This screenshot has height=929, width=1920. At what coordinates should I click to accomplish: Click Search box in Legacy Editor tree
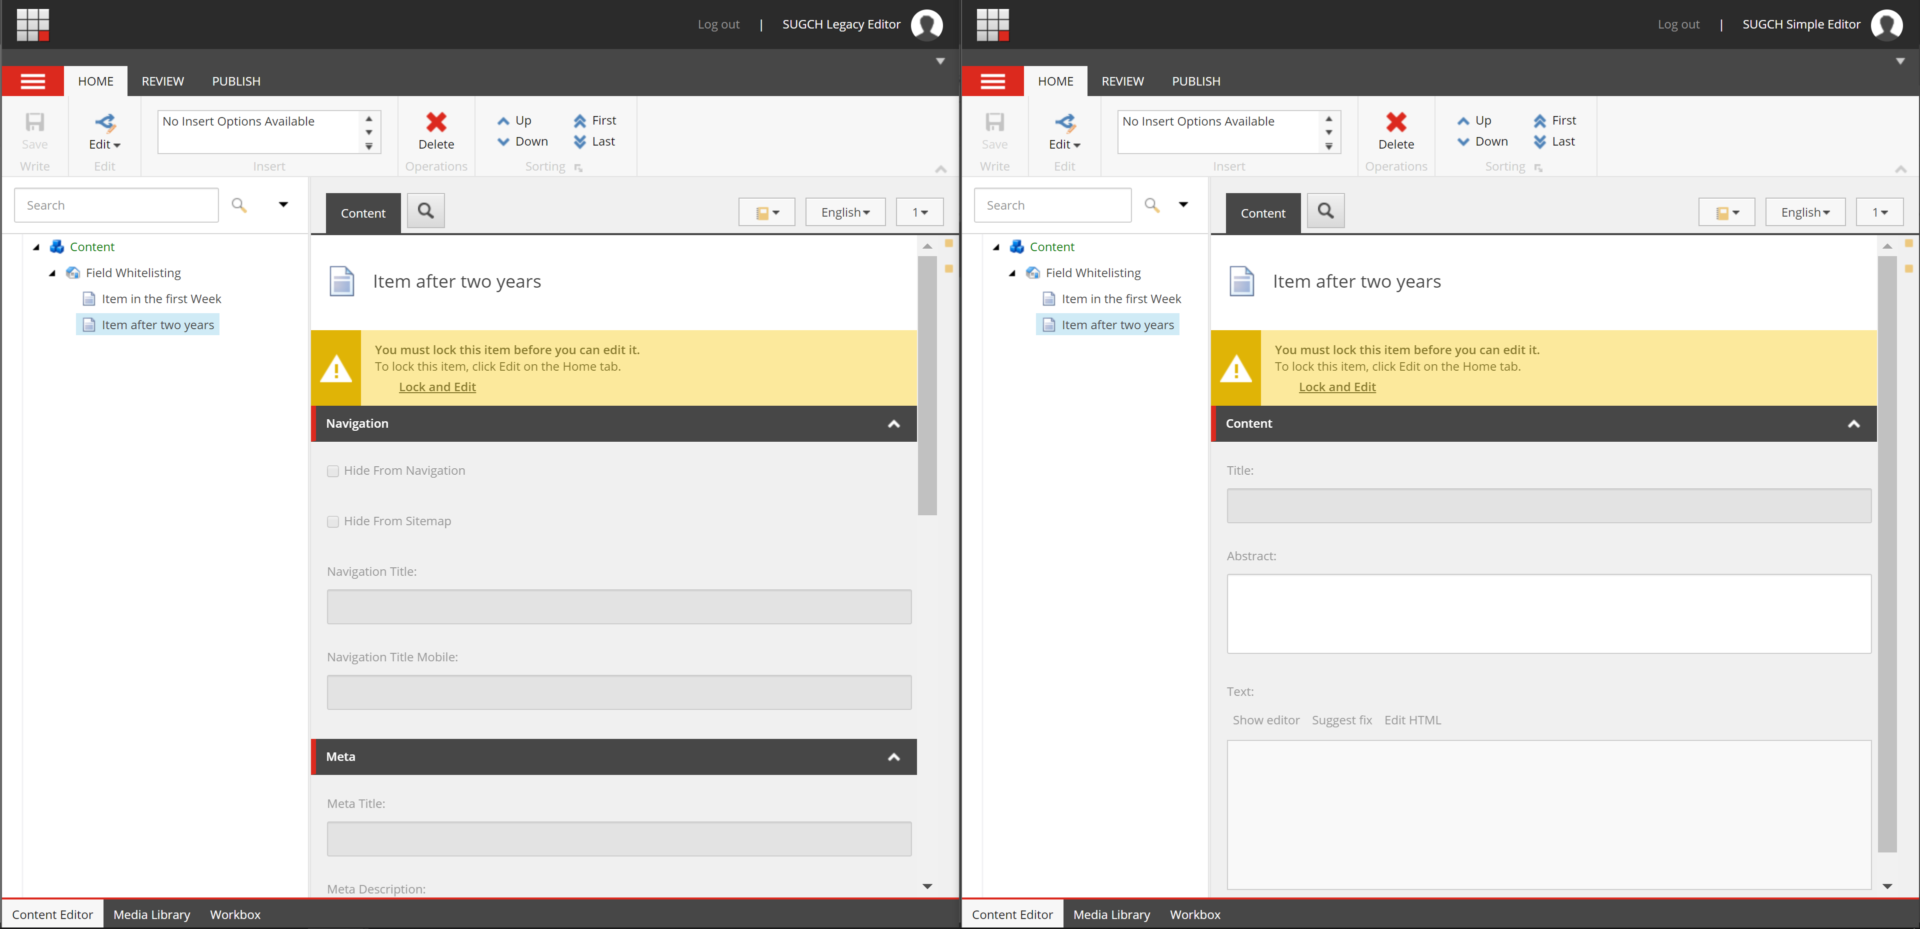tap(116, 205)
